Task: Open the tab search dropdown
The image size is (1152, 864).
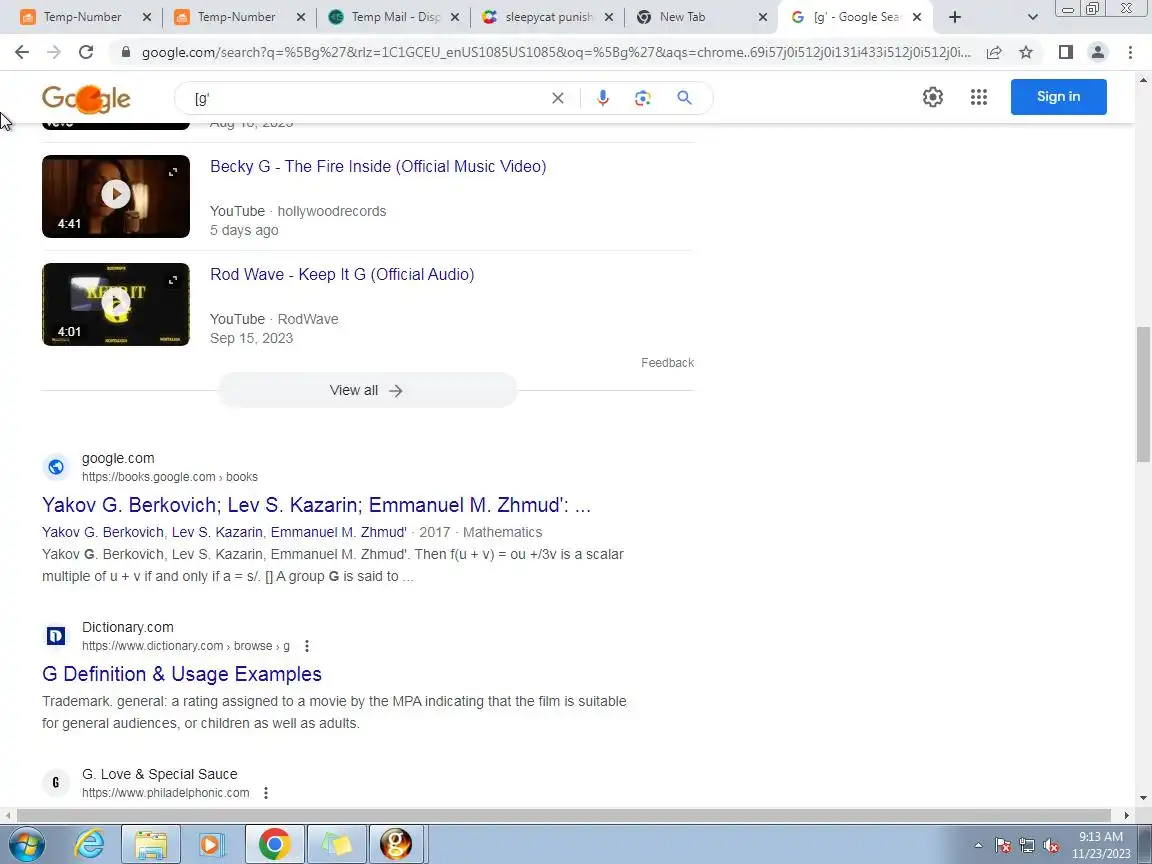Action: coord(1032,17)
